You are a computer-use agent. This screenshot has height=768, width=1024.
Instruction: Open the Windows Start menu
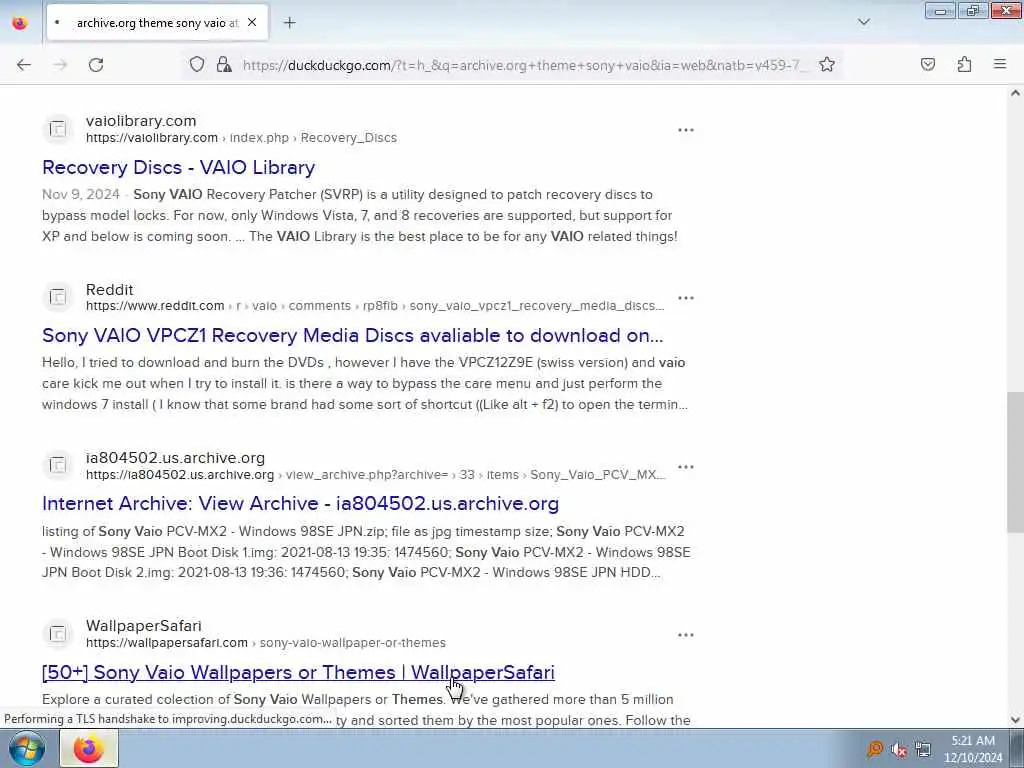point(27,748)
